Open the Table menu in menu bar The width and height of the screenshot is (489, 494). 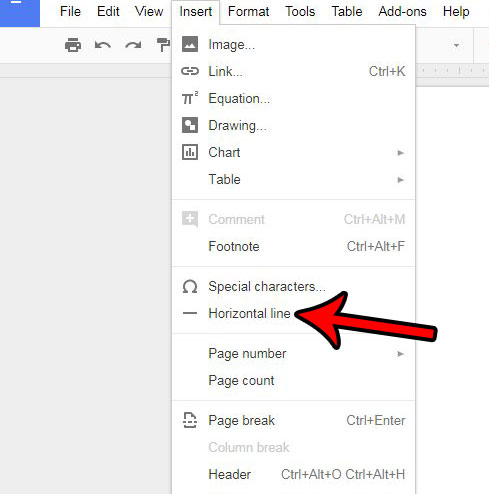347,11
